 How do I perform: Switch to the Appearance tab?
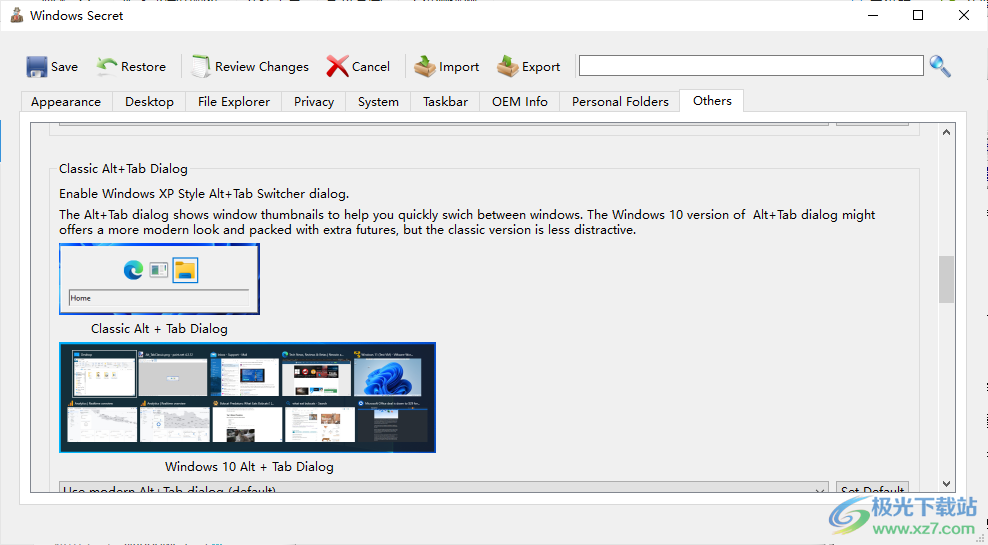pos(66,101)
